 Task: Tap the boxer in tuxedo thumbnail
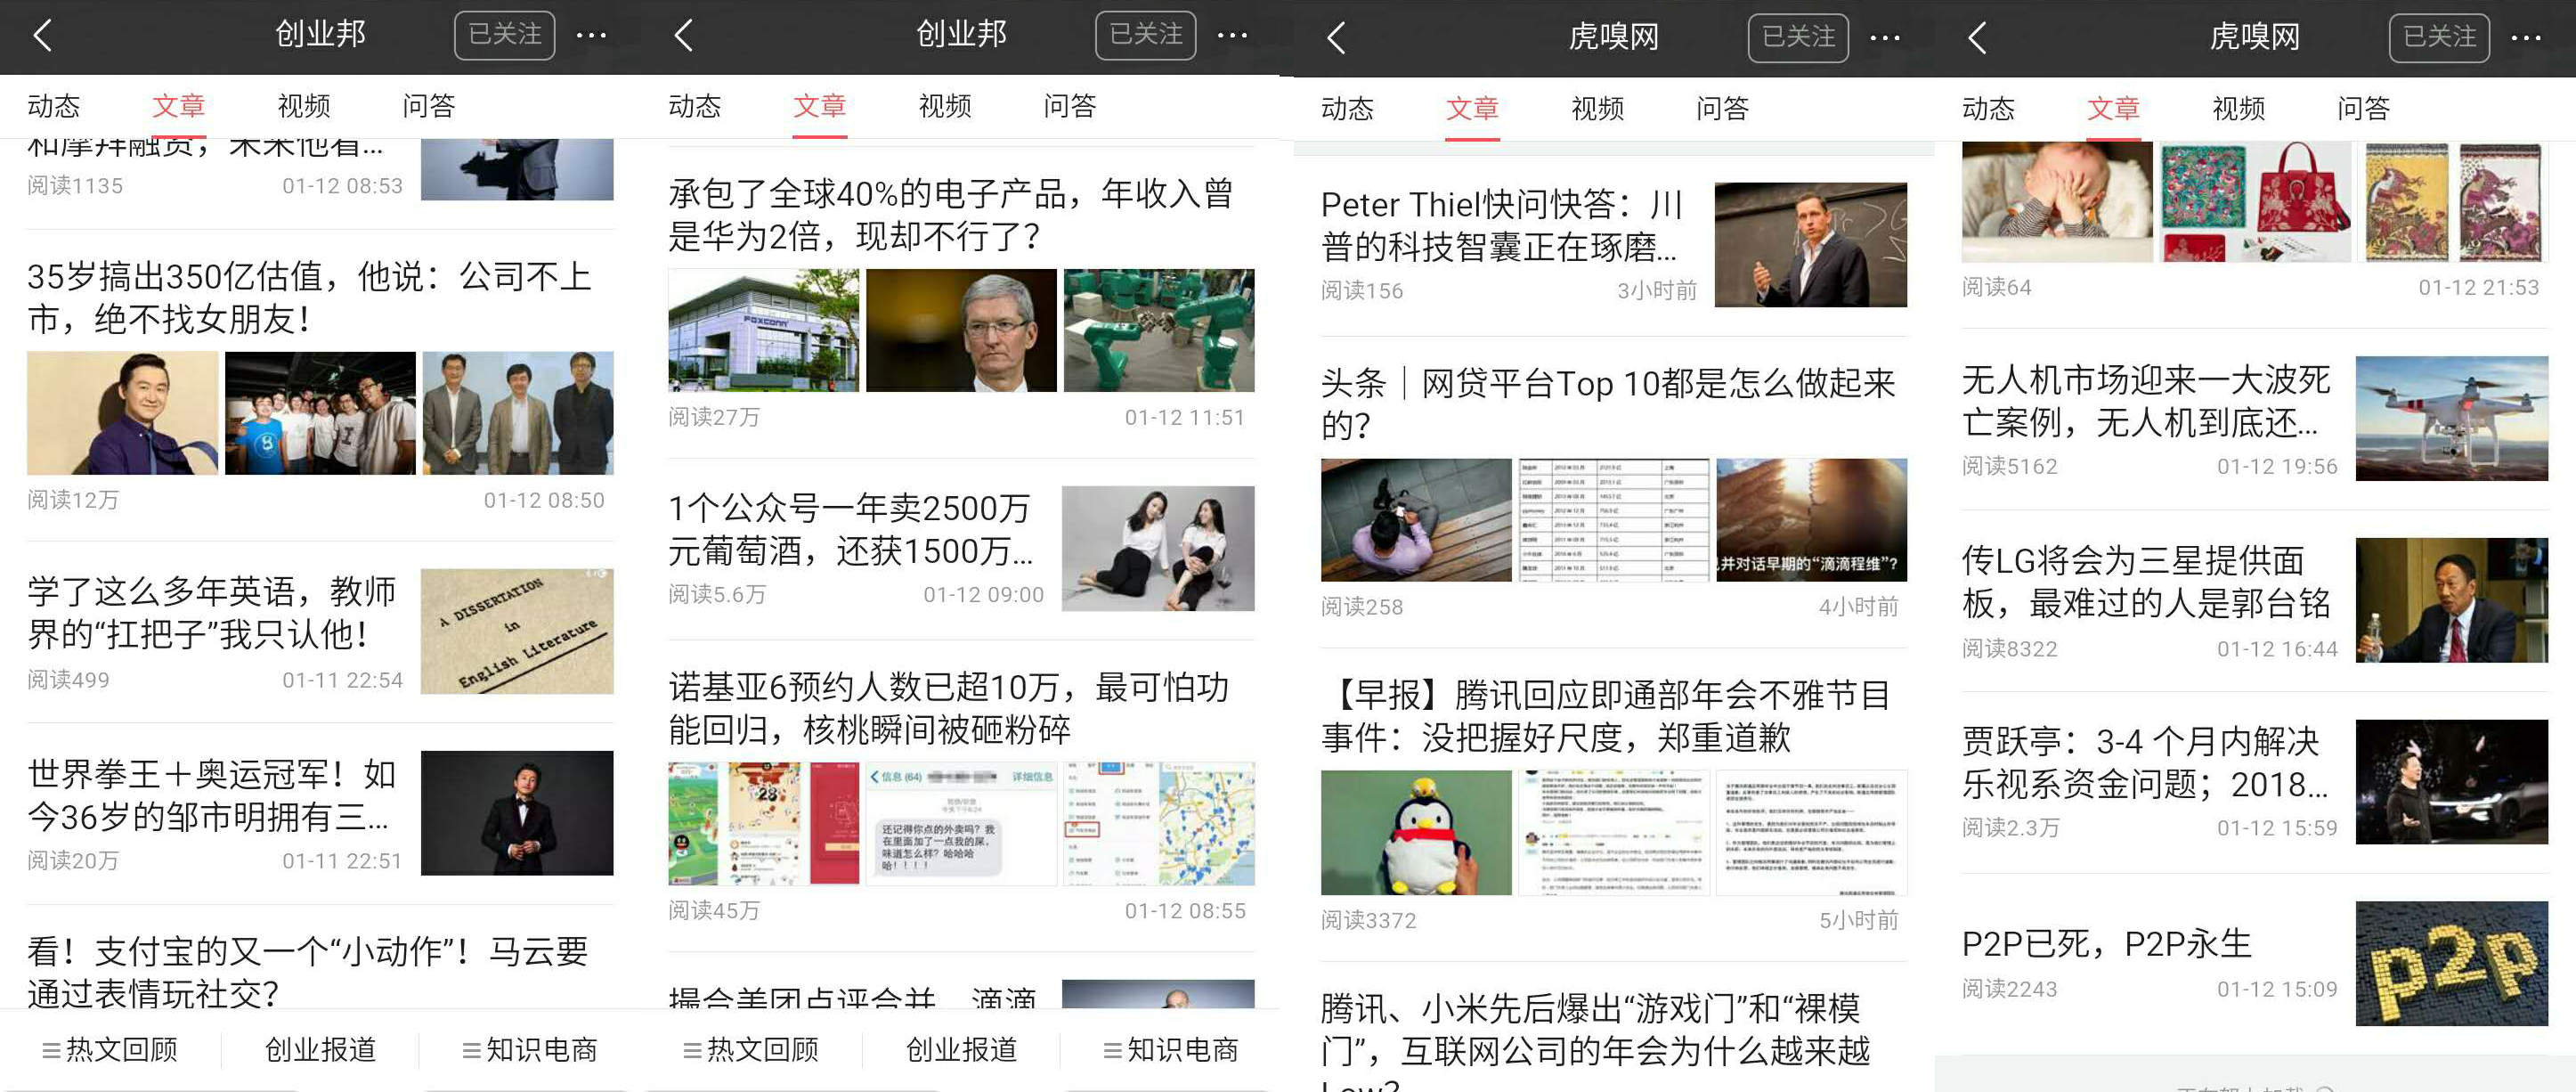(x=517, y=813)
